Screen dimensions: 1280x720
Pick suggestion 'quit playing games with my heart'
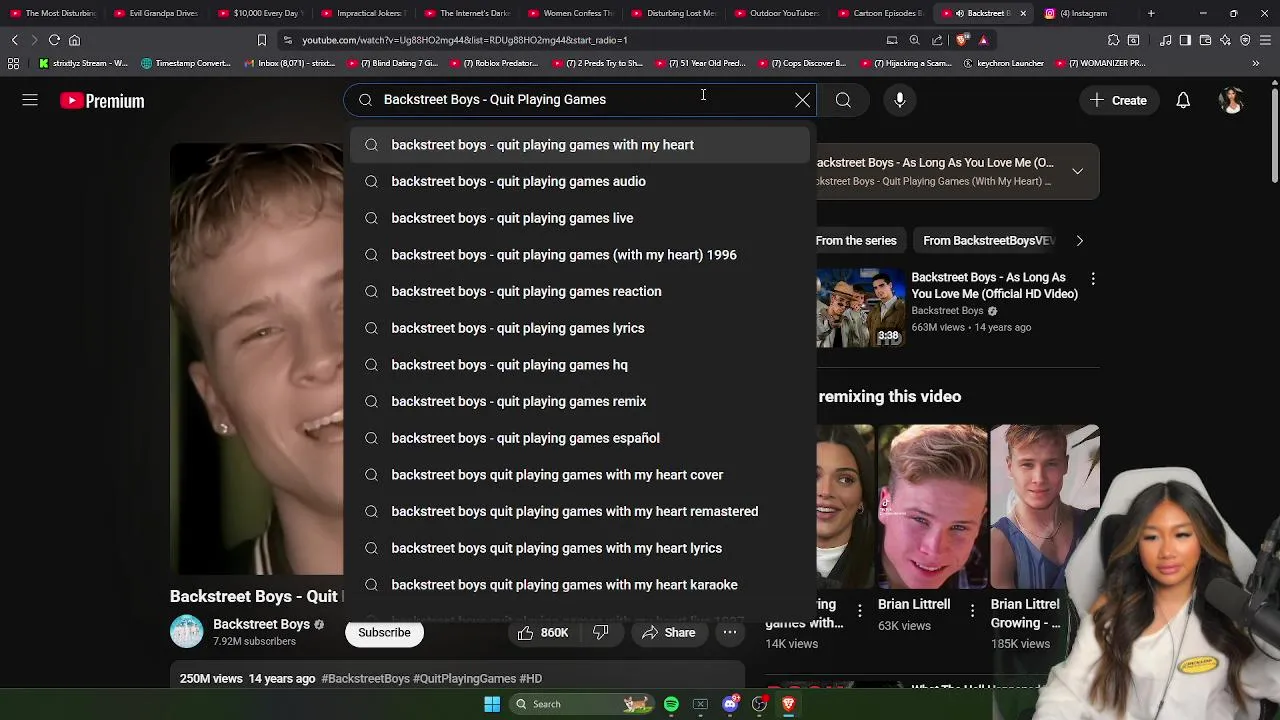580,145
